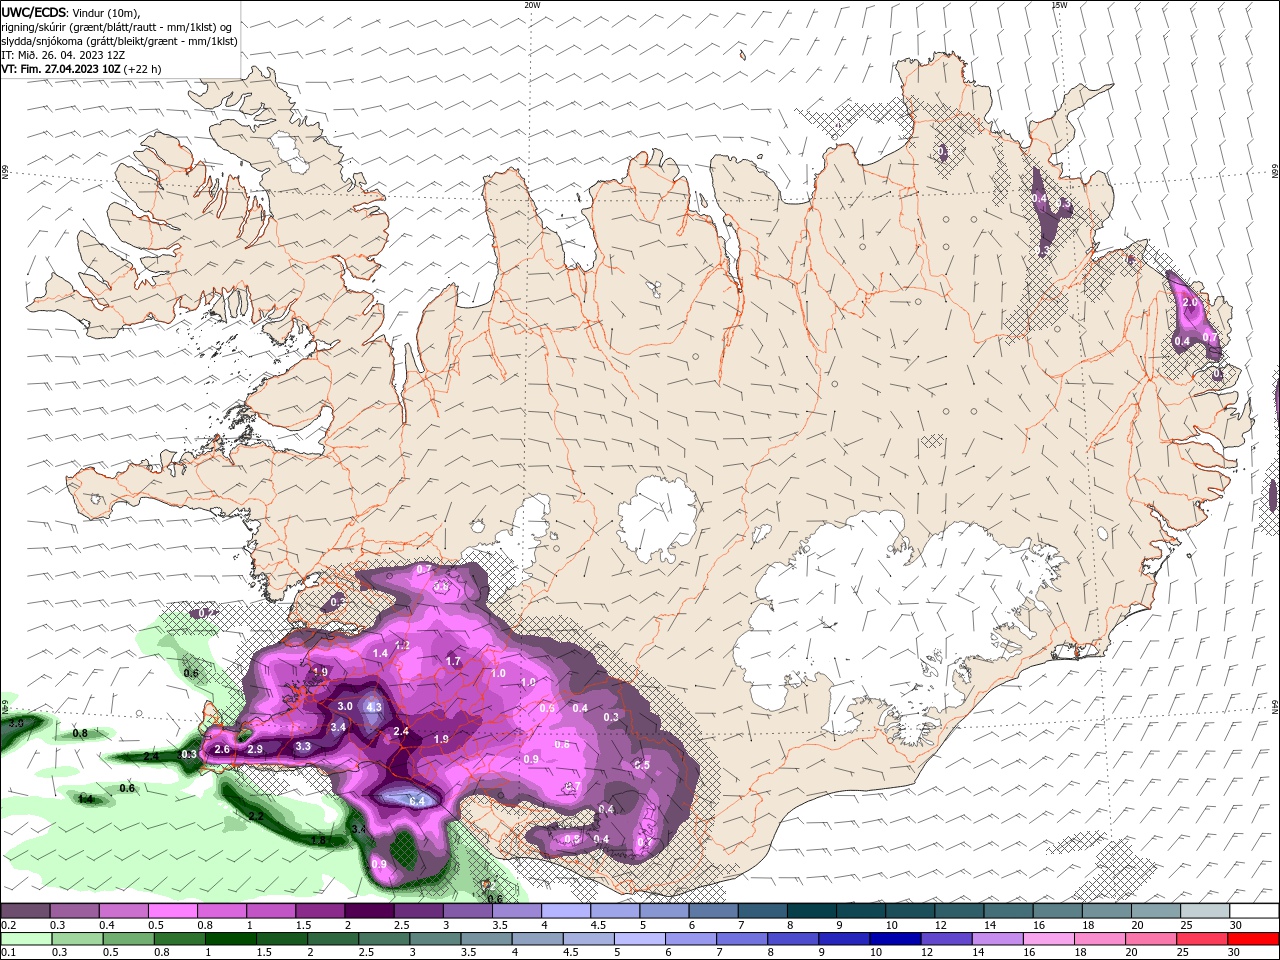Click the dark mauve 0.2 snow swatch
This screenshot has width=1280, height=960.
[25, 911]
